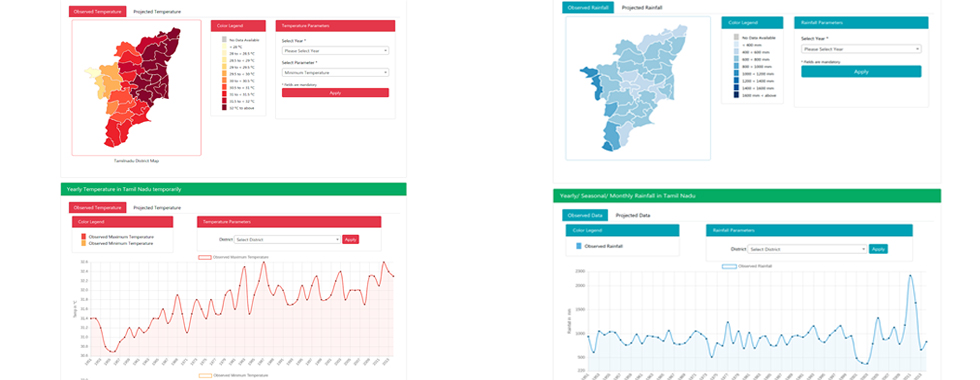Toggle Observed Maximum Temperature chart legend
Image resolution: width=980 pixels, height=380 pixels.
(233, 257)
